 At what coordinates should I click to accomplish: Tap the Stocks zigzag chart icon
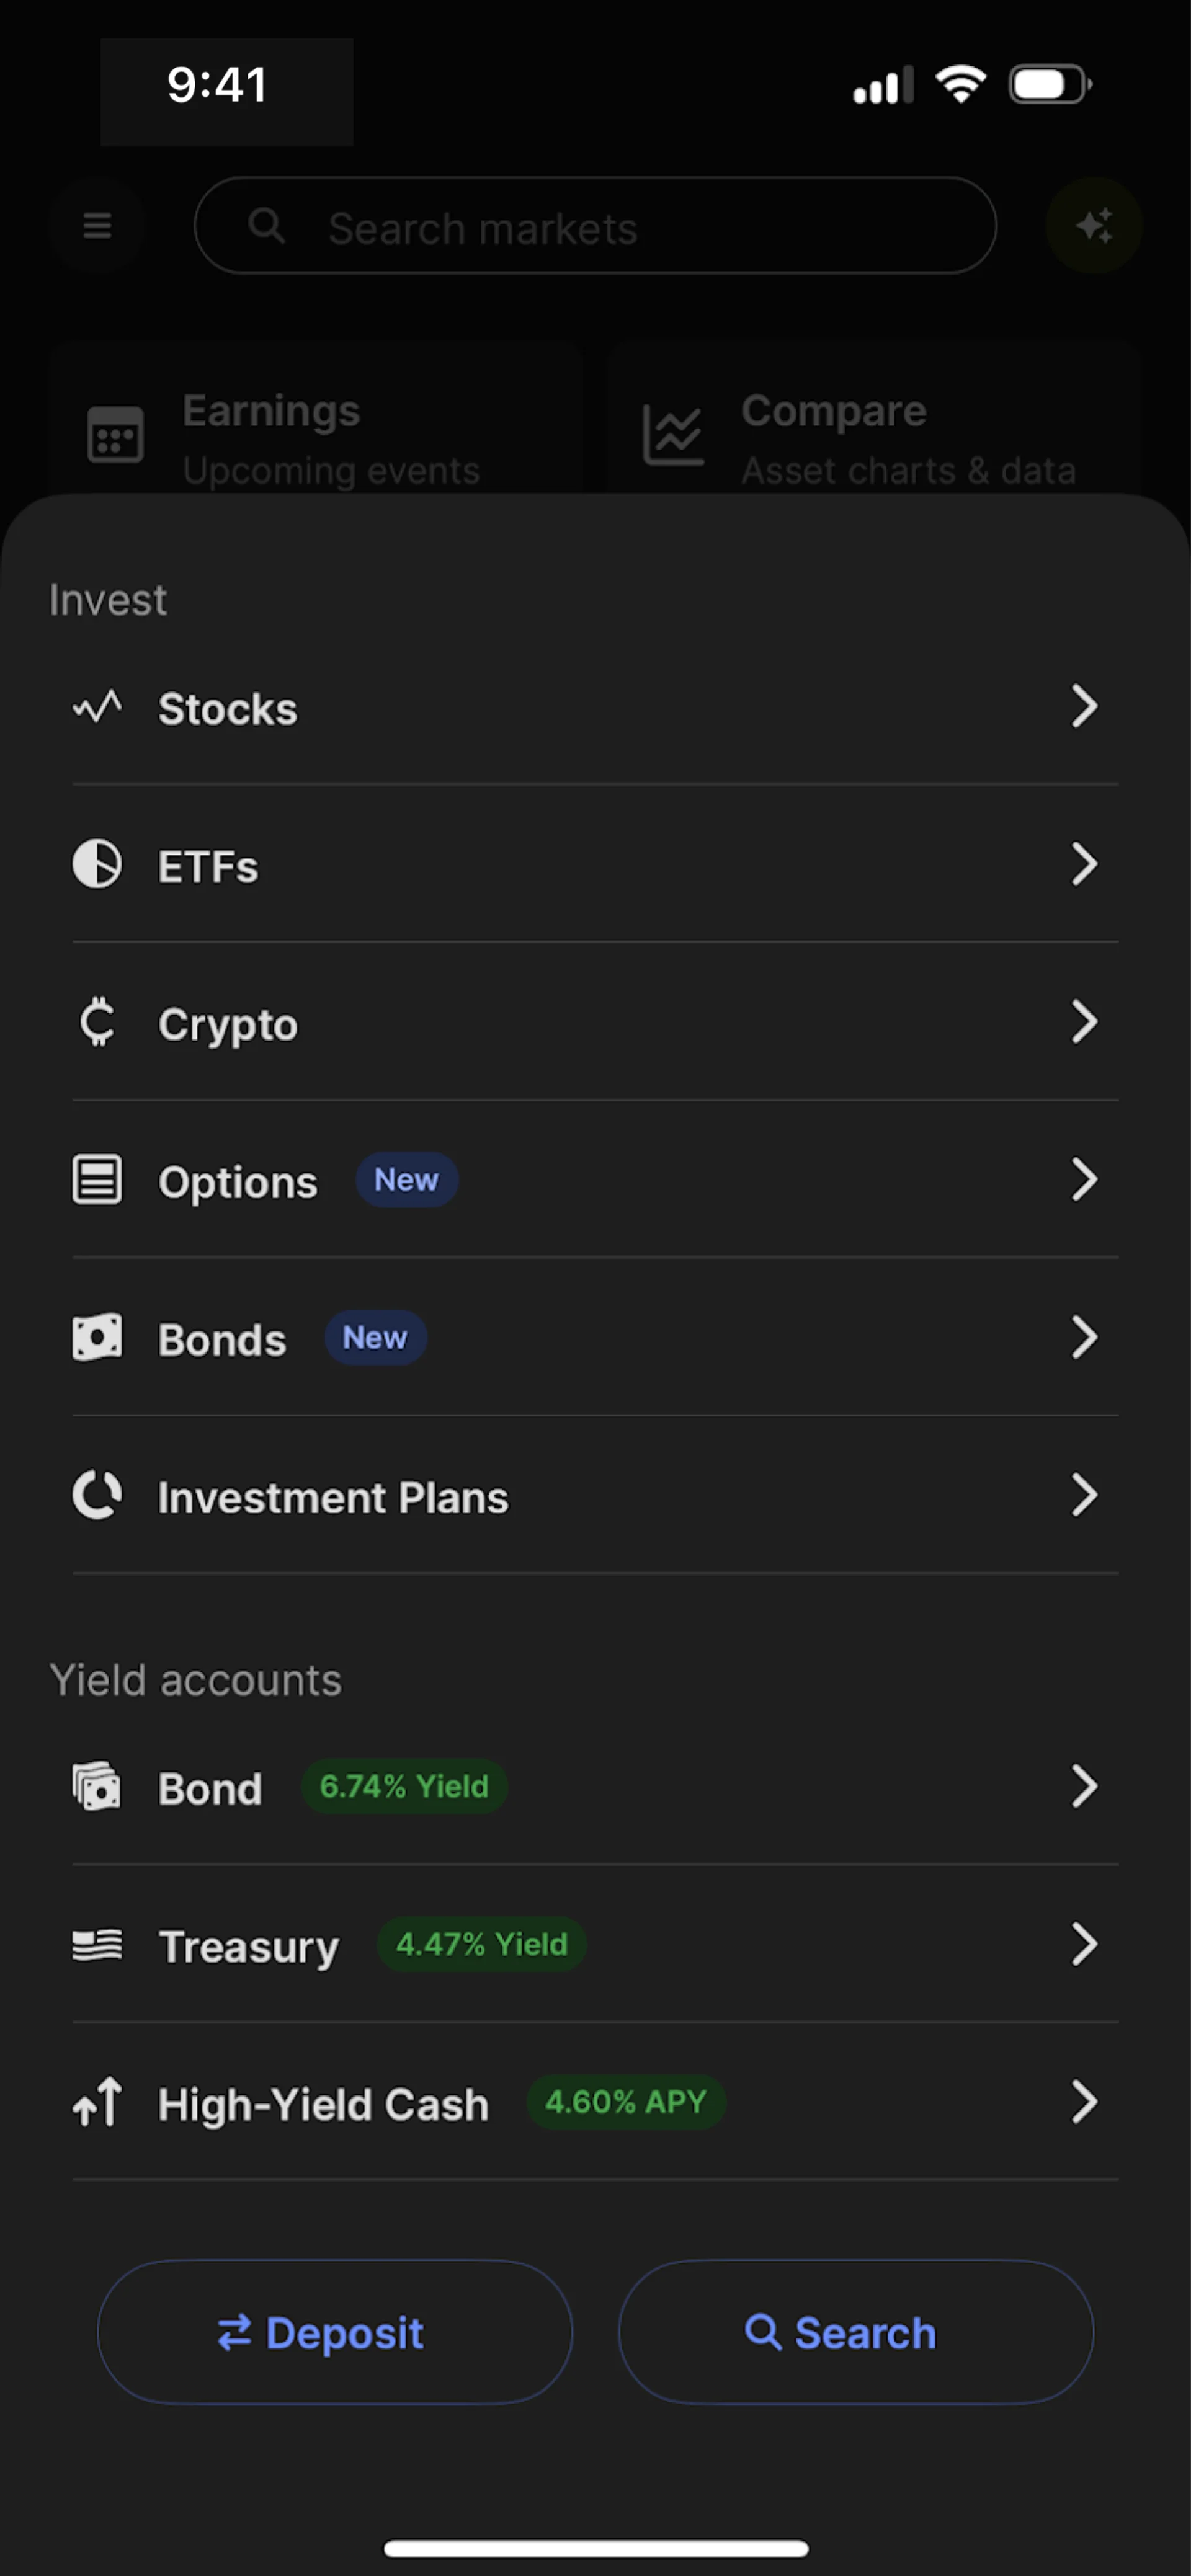(x=97, y=708)
